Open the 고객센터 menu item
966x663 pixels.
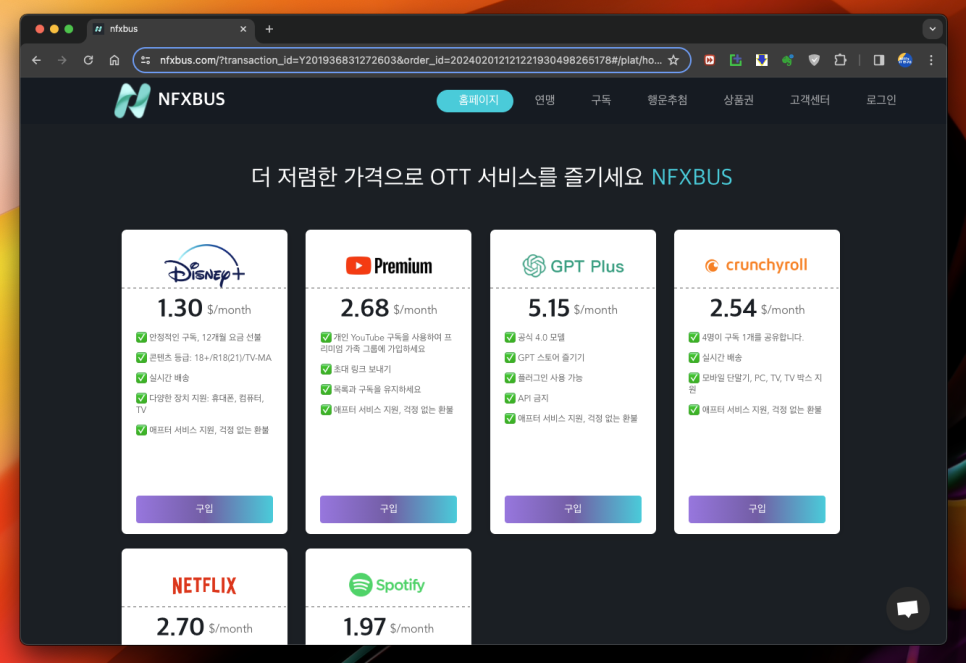click(x=810, y=100)
